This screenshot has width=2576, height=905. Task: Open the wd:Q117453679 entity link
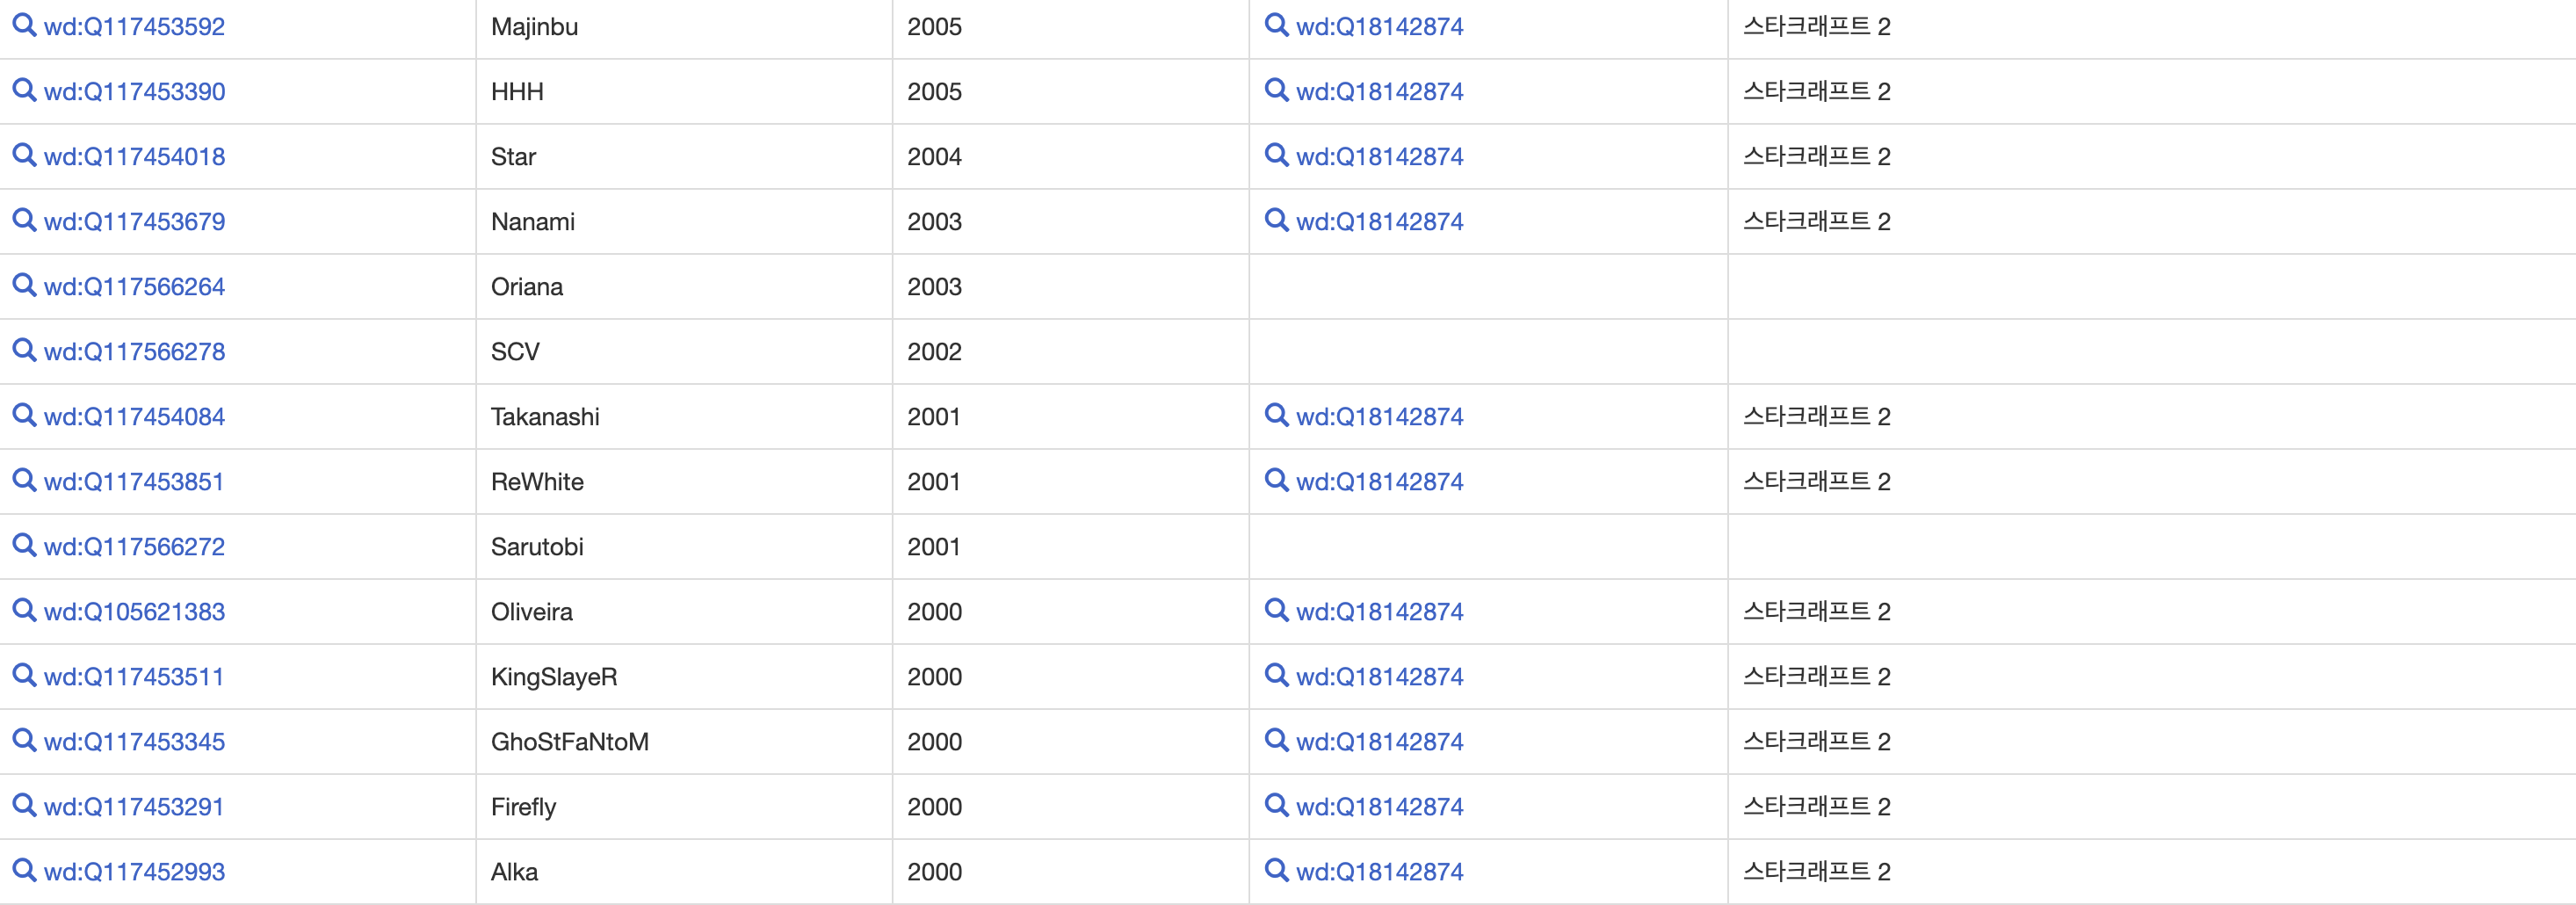tap(134, 222)
